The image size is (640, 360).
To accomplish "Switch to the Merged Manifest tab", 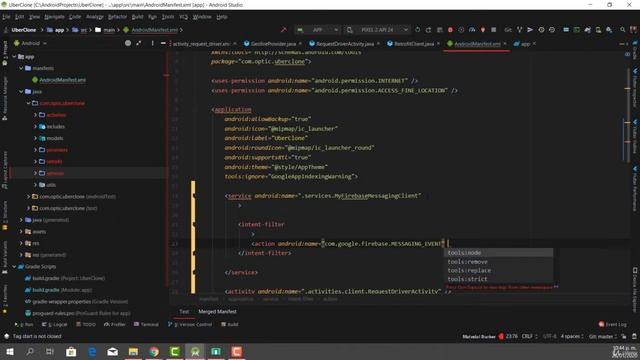I will (217, 311).
